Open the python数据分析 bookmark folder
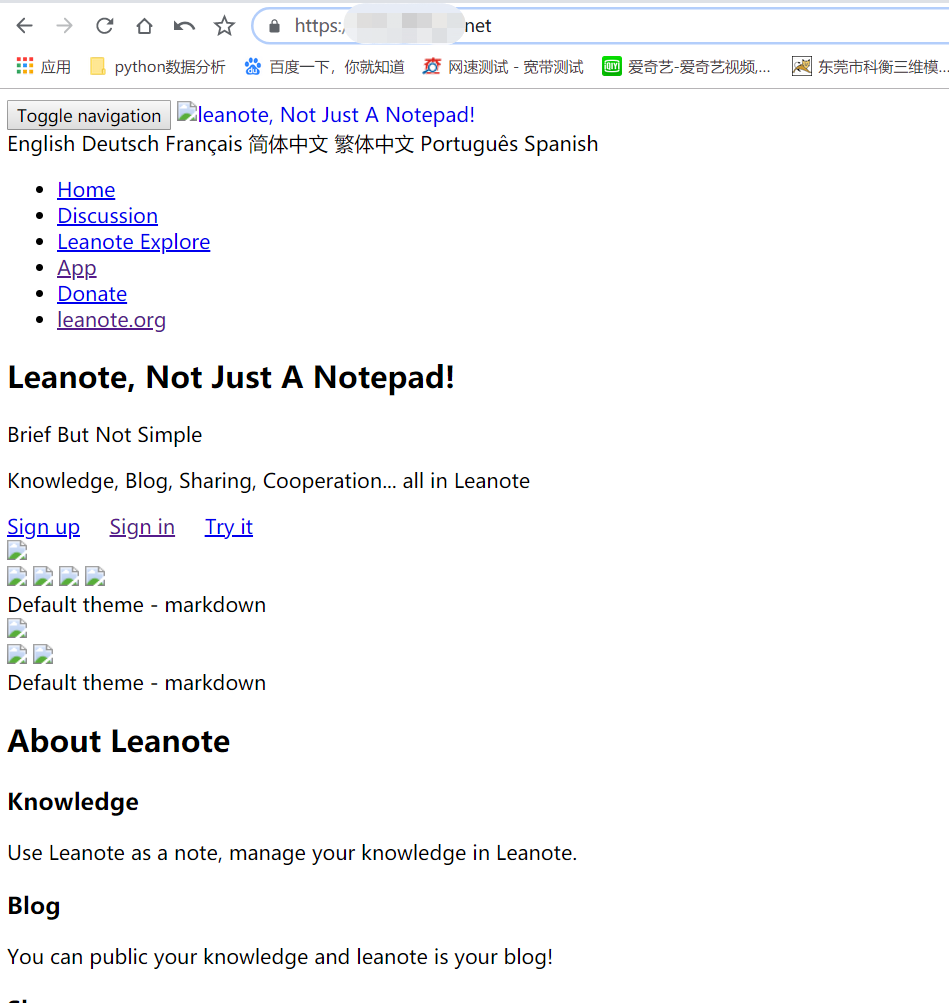Screen dimensions: 949x1003 tap(157, 67)
